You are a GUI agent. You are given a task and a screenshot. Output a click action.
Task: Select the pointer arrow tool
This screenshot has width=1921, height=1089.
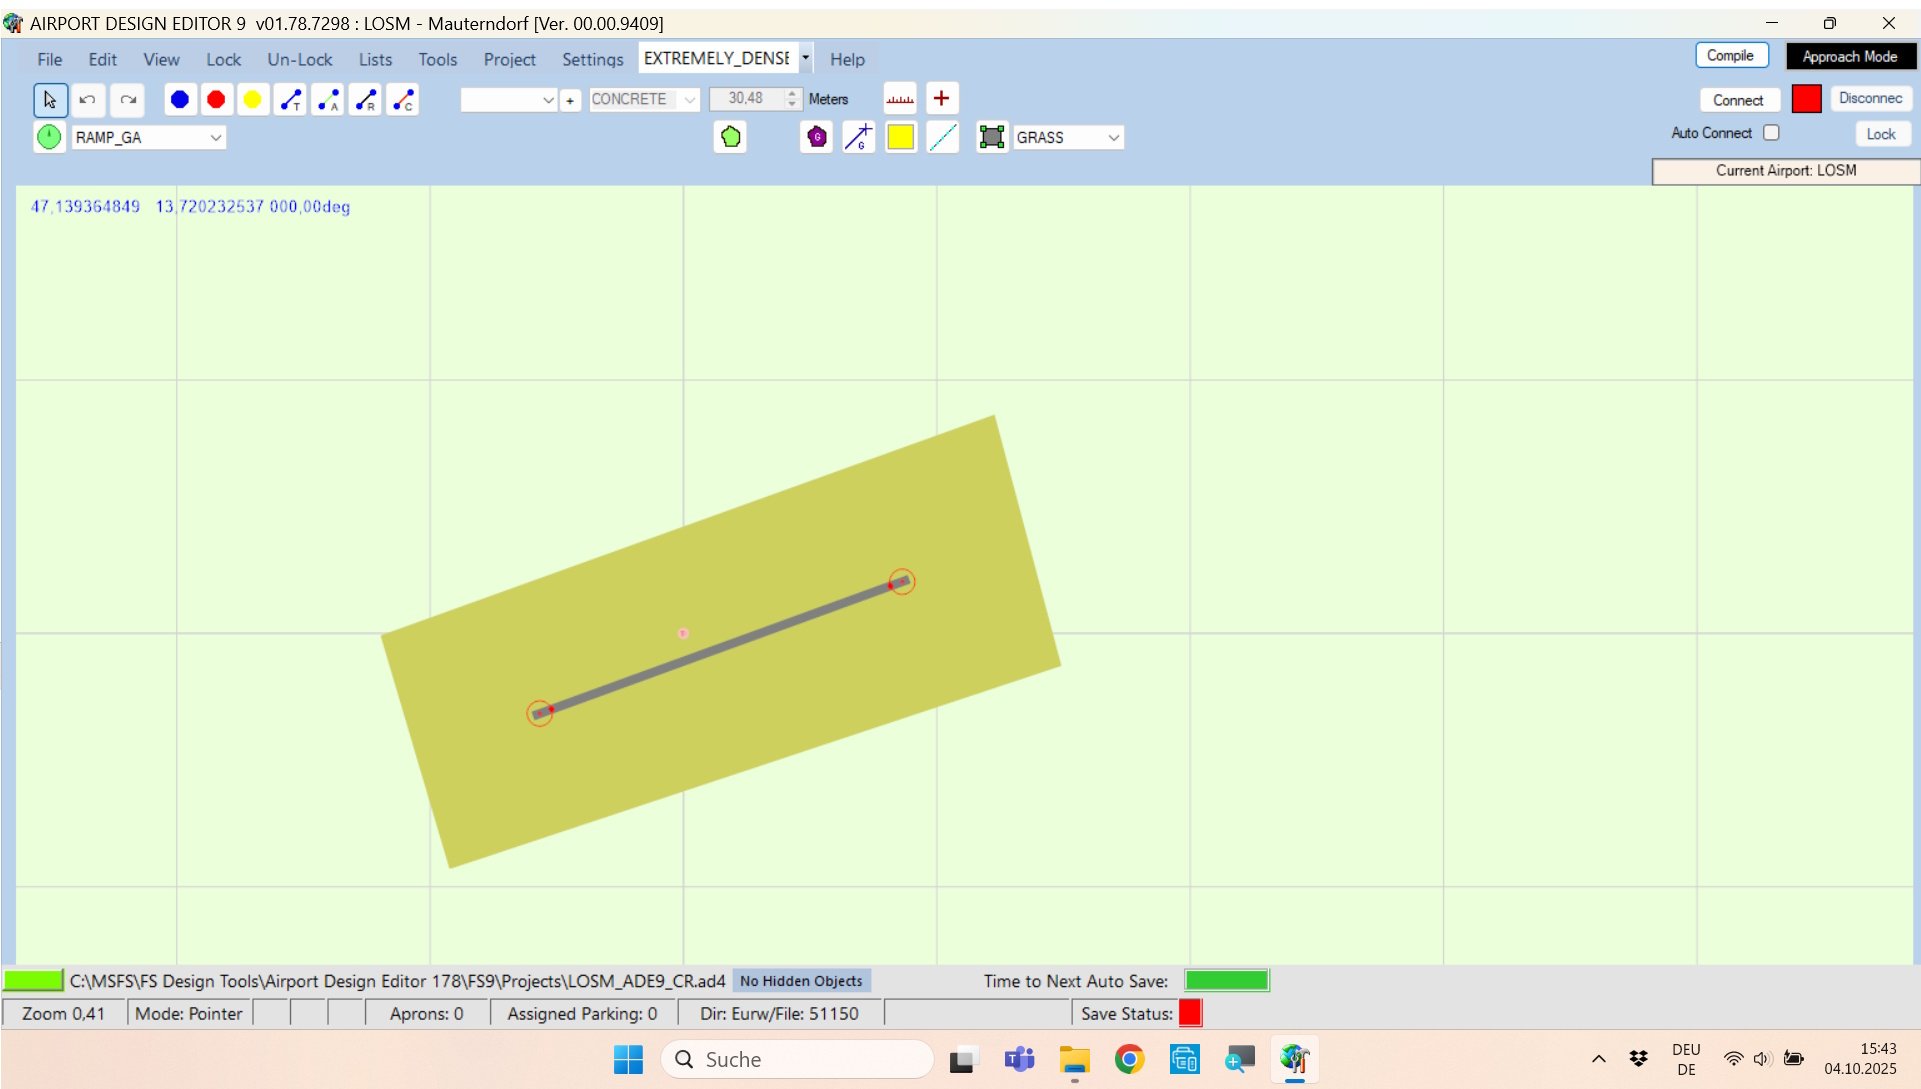click(x=50, y=100)
